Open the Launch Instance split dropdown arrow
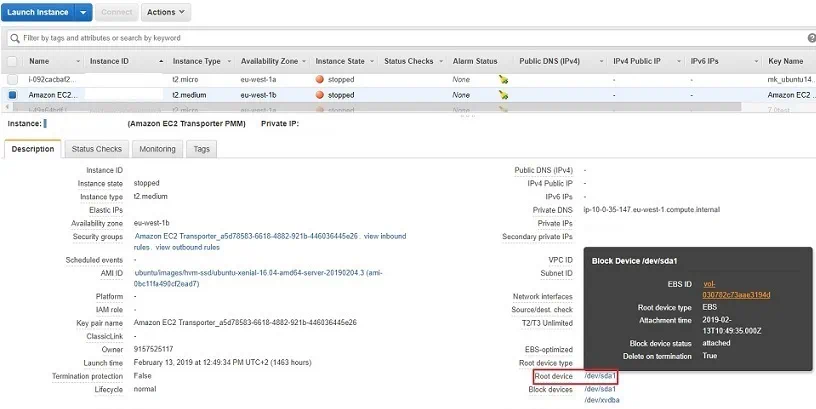The image size is (816, 409). (x=82, y=13)
